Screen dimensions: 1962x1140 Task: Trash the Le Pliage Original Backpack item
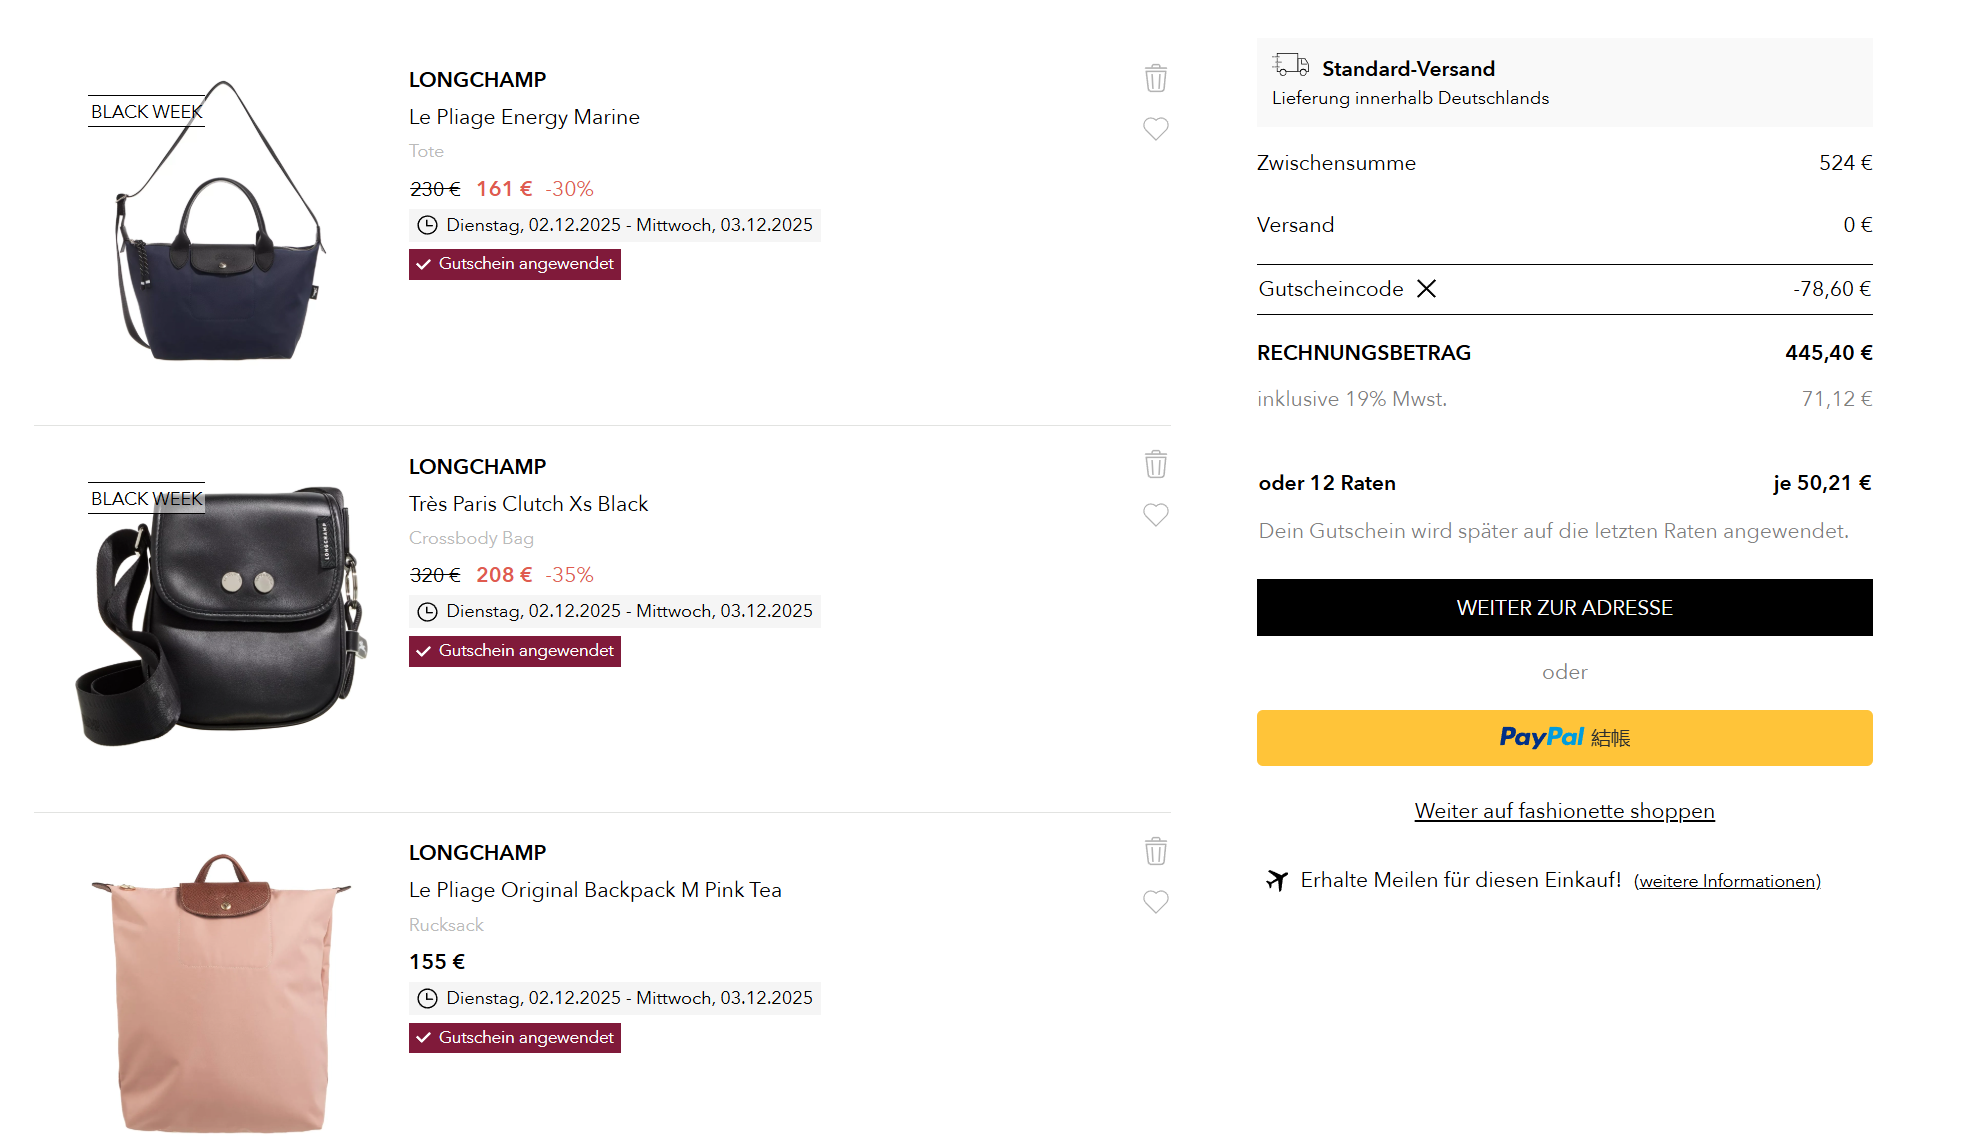[1155, 851]
